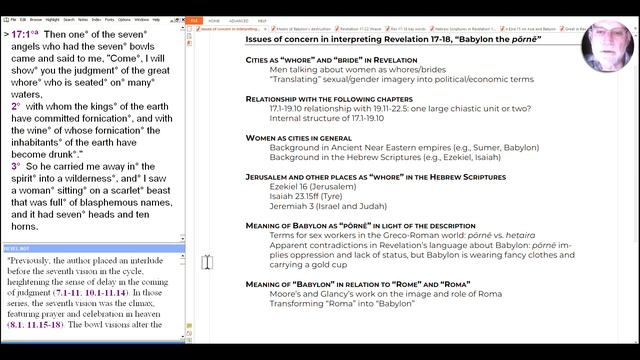Click the second icon in PDF sidebar strip

189,36
